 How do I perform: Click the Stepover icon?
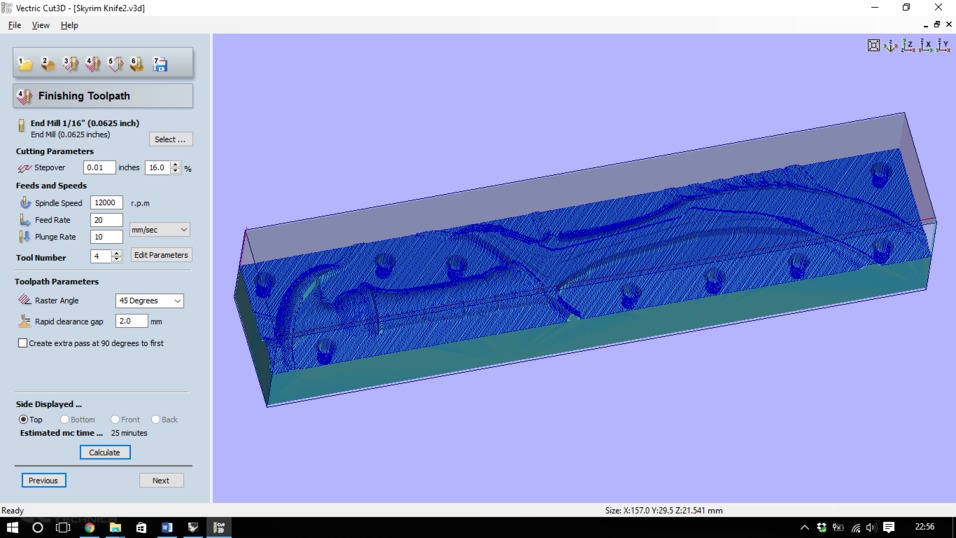click(x=24, y=168)
